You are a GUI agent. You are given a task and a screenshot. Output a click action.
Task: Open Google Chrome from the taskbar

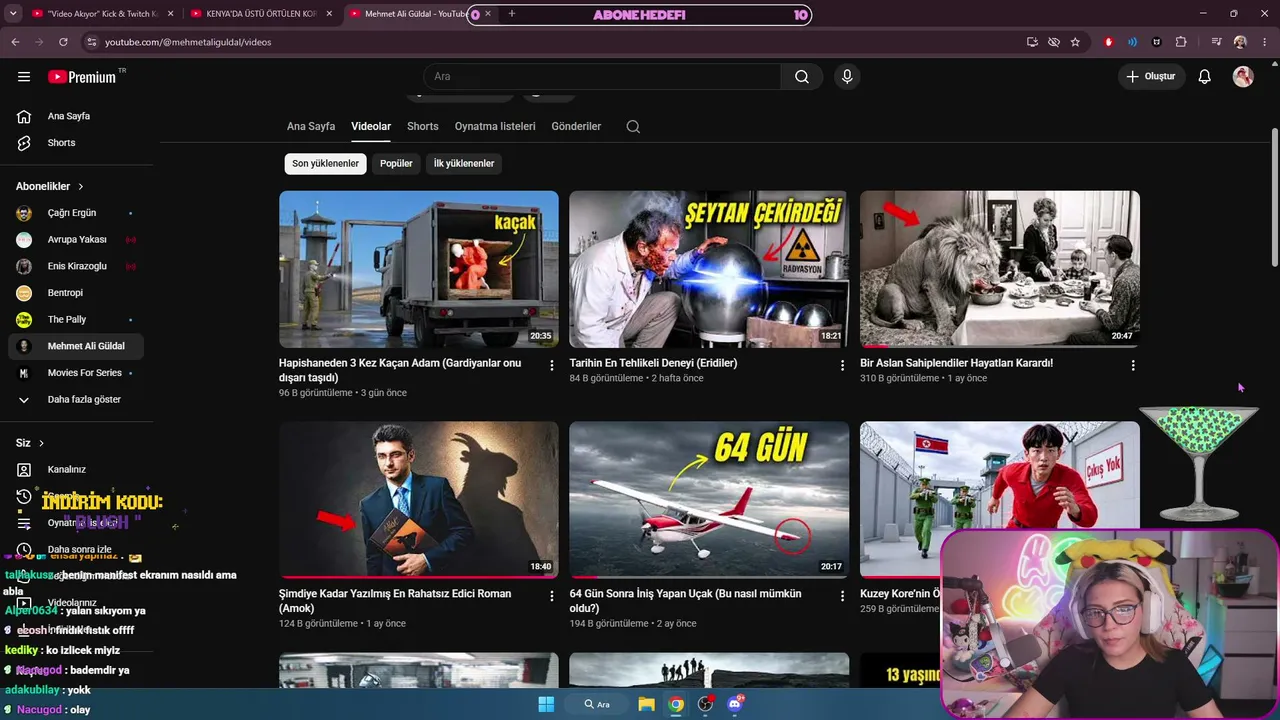coord(676,704)
